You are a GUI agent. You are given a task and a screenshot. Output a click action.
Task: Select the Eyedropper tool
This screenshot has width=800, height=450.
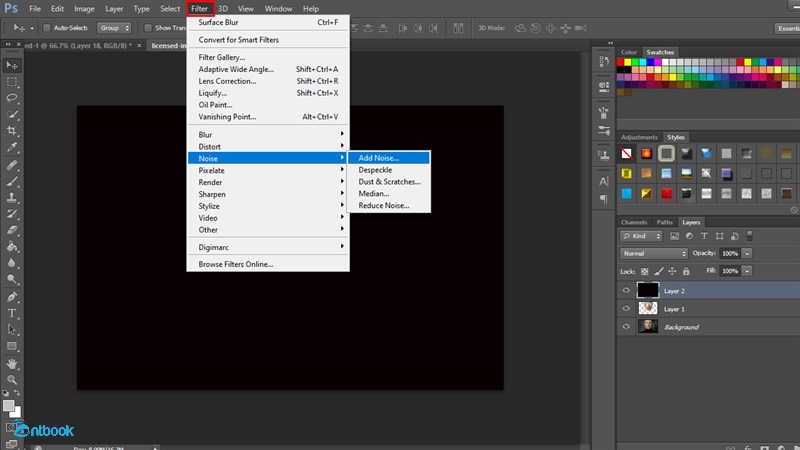12,147
